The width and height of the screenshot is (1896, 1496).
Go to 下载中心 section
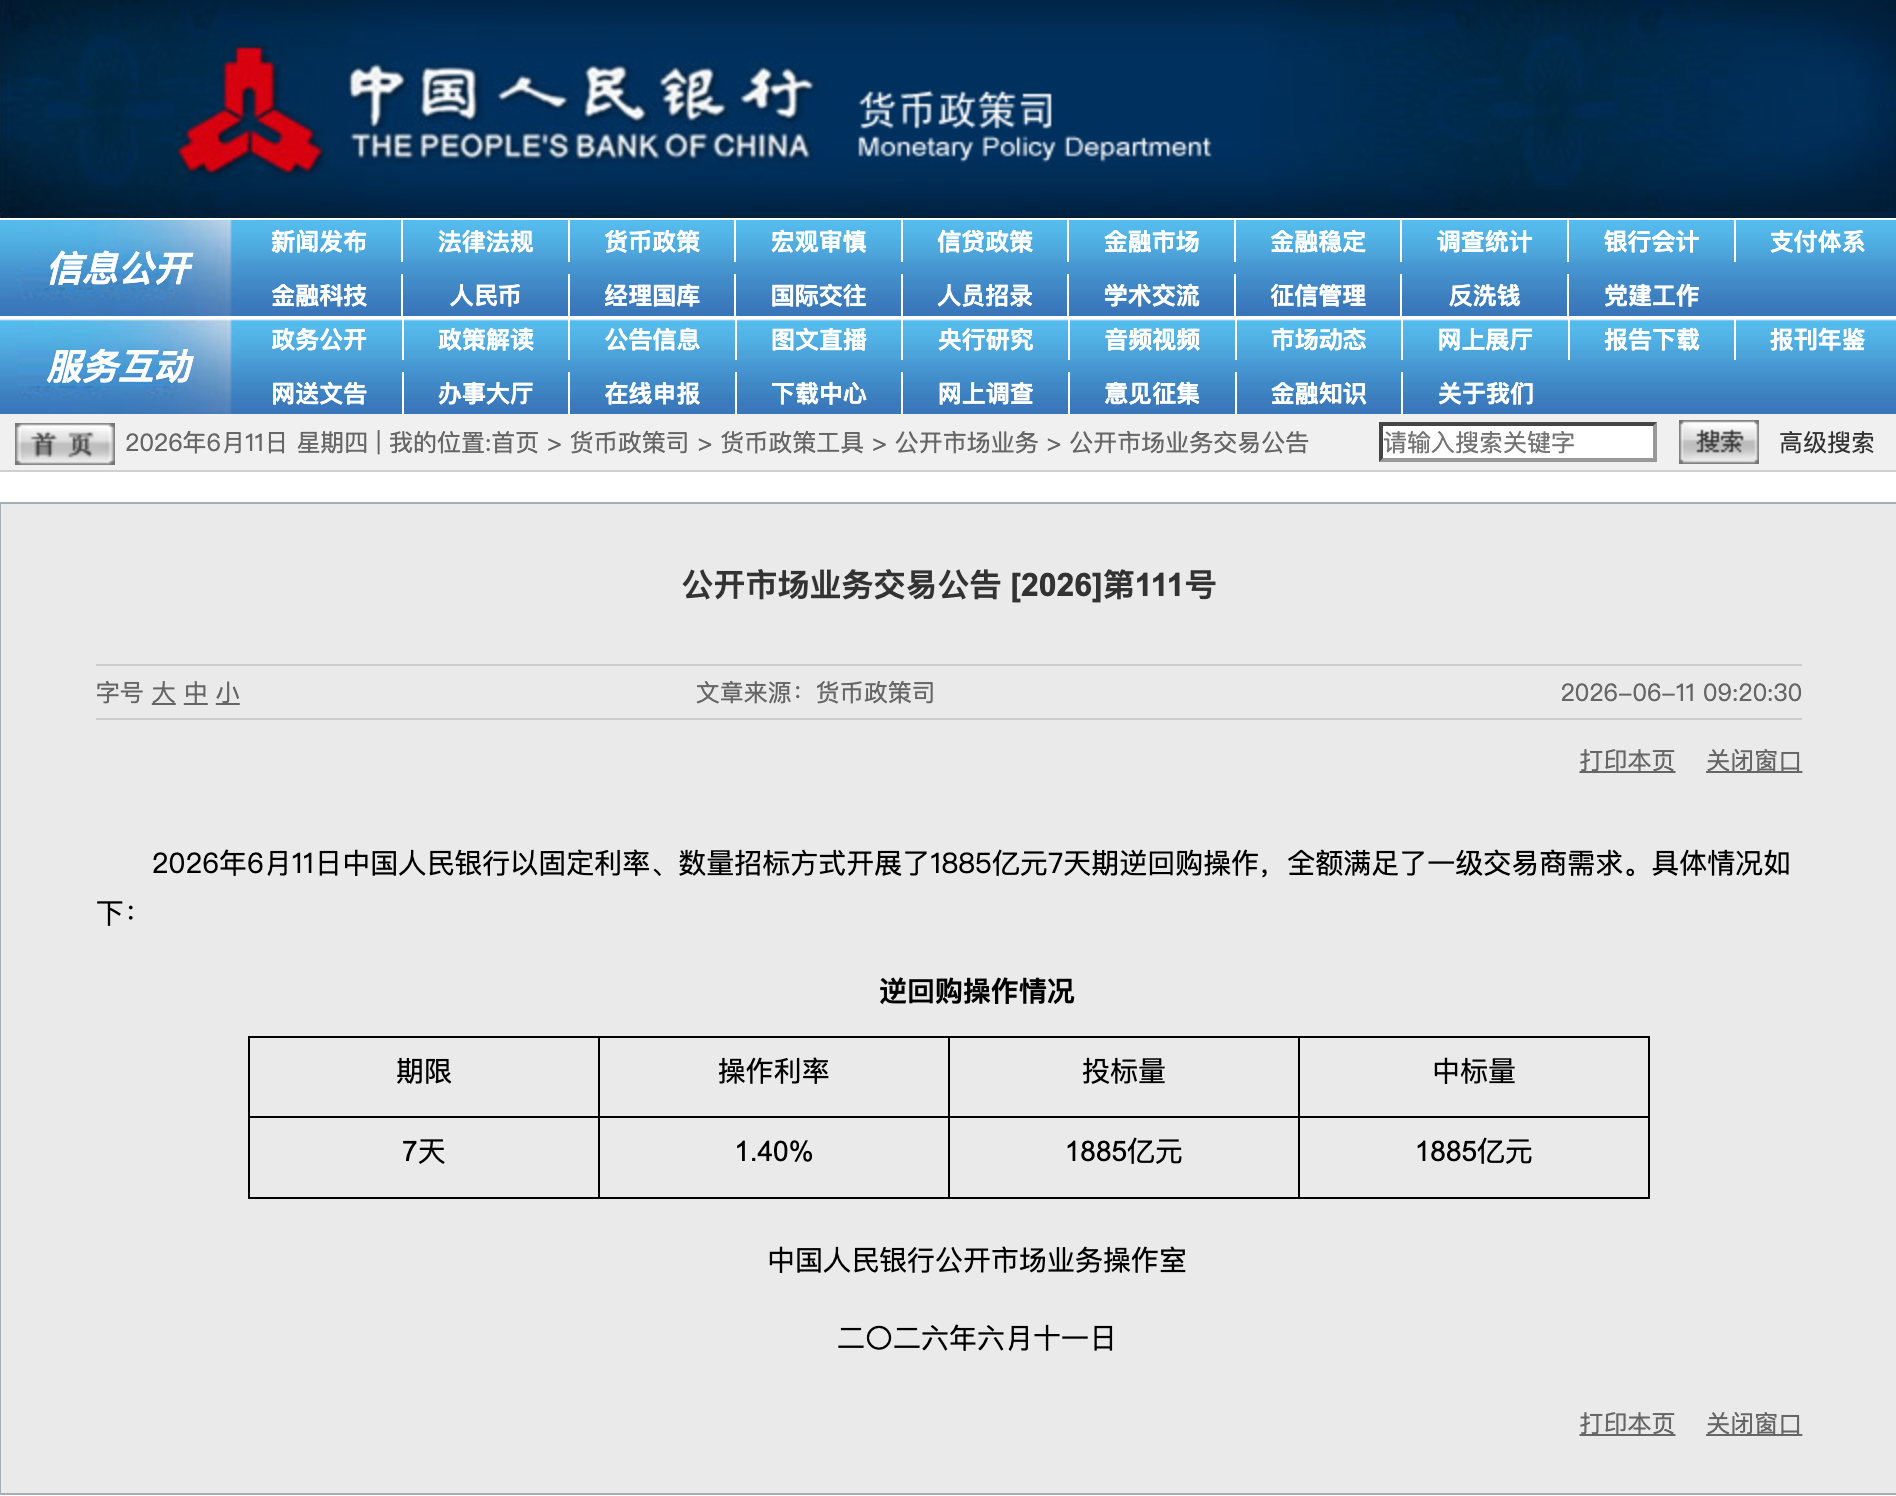tap(818, 394)
